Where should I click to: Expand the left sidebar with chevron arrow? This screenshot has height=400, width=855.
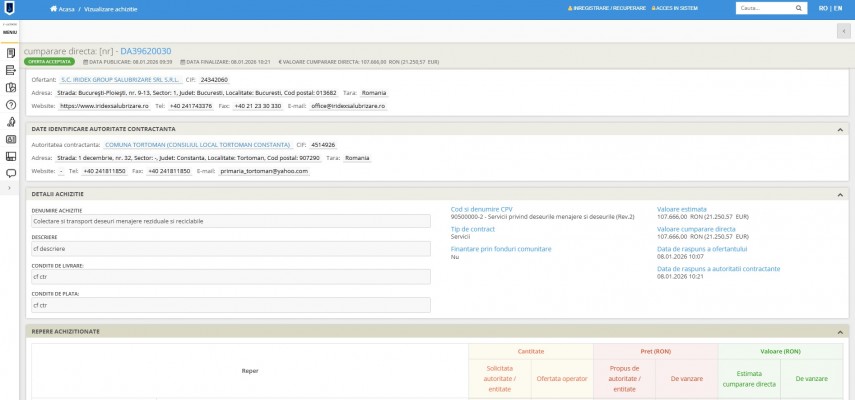click(x=10, y=188)
